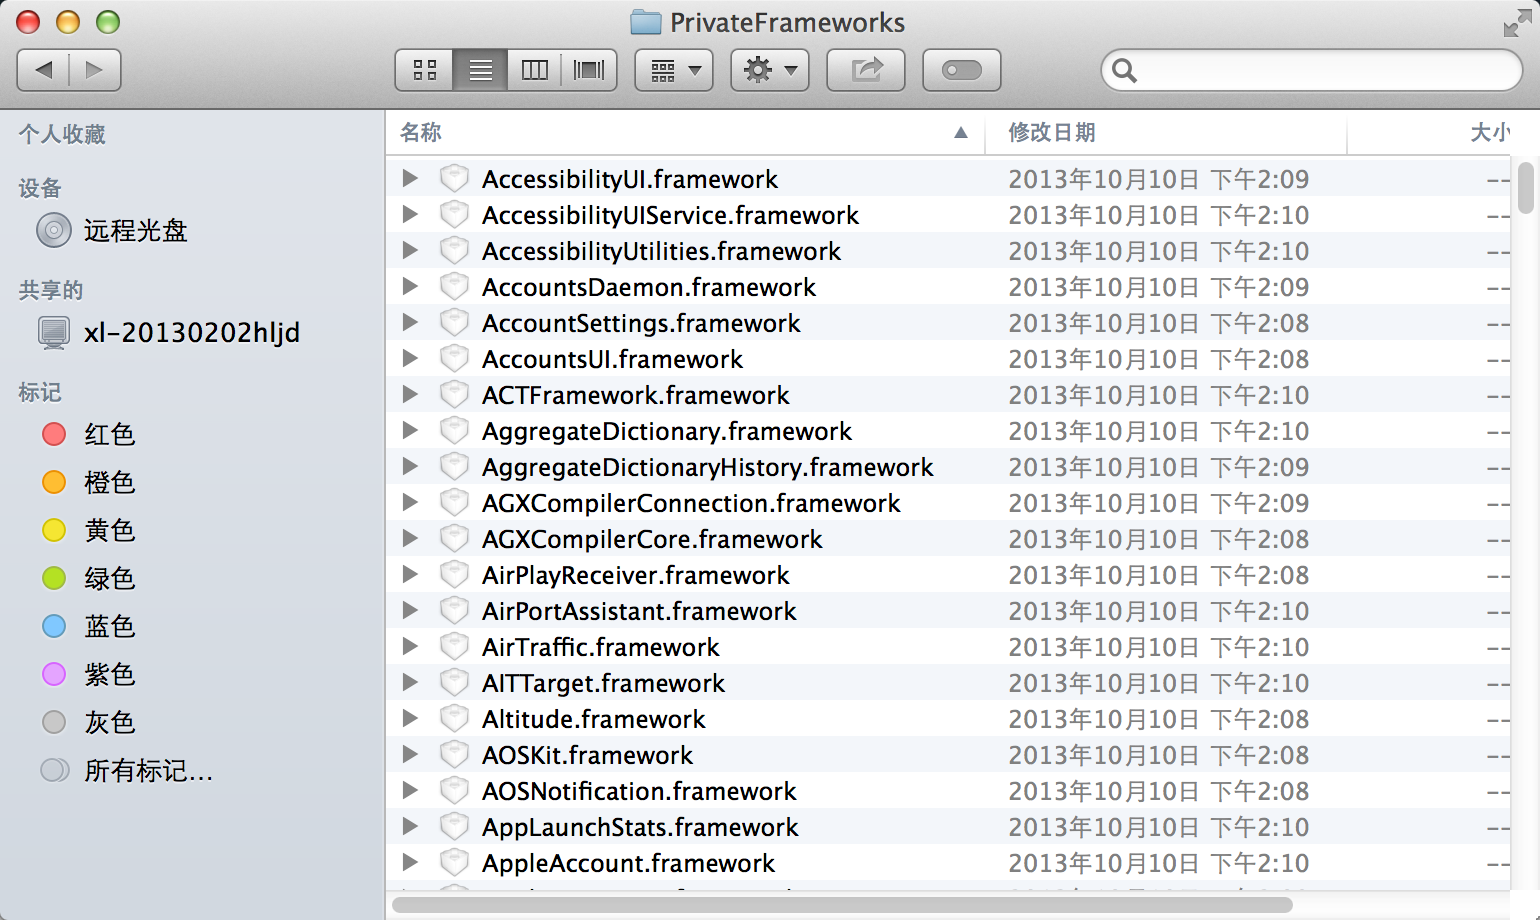Open the gear action menu
Image resolution: width=1540 pixels, height=920 pixels.
770,70
